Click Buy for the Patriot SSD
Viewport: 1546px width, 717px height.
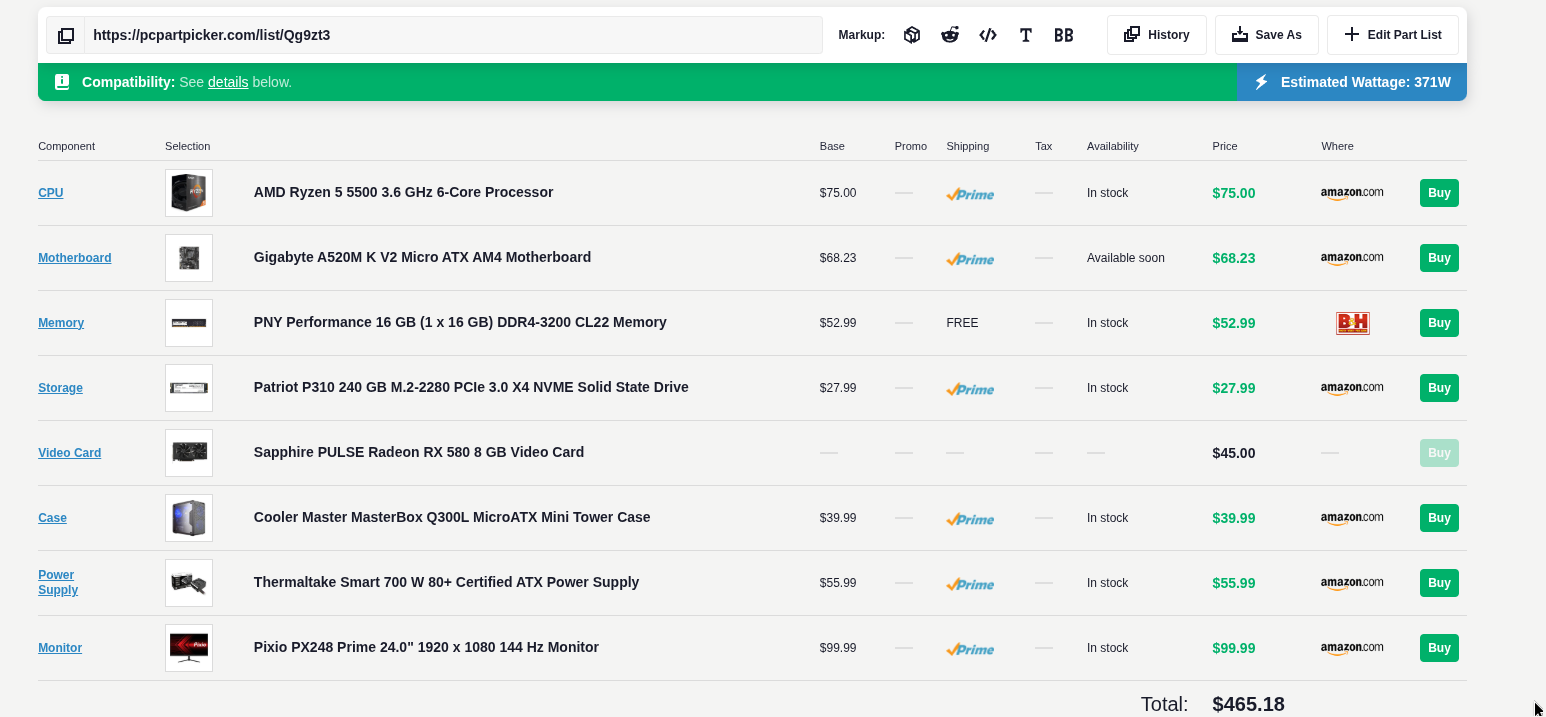(1439, 388)
